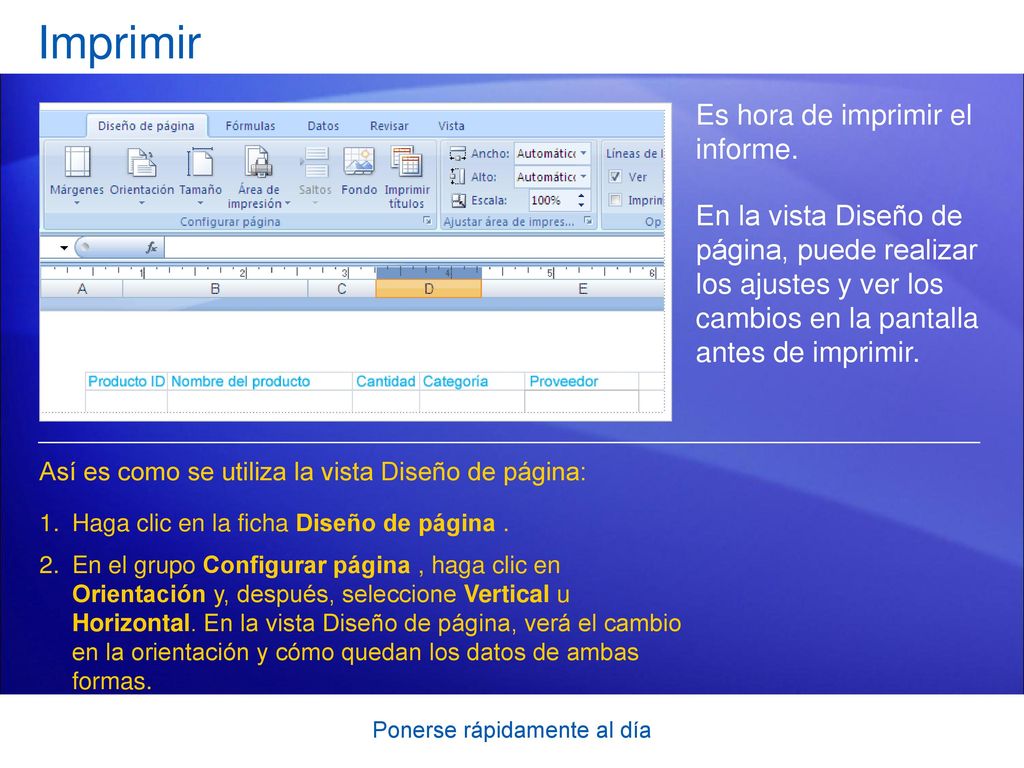Increase the Escala percentage stepper
1024x768 pixels.
(581, 195)
